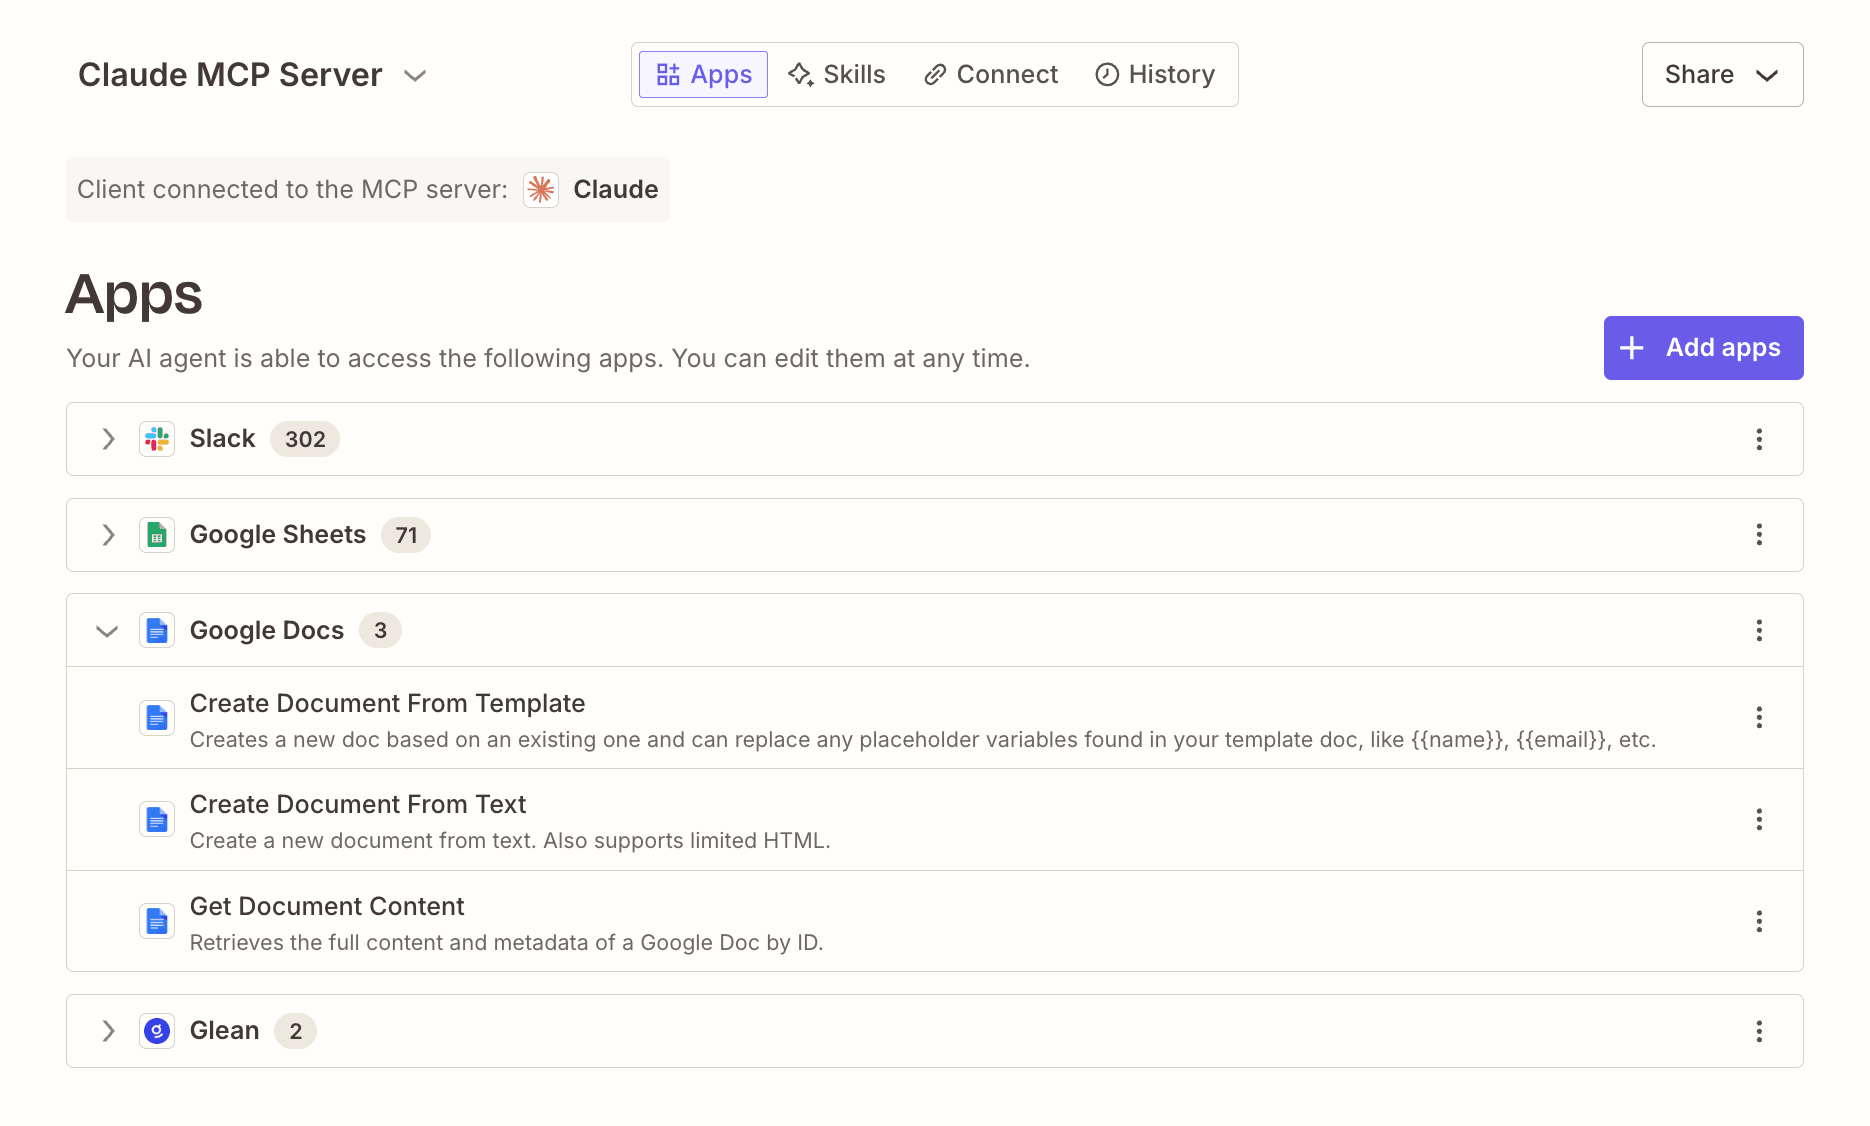Switch to the Skills tab

[x=837, y=74]
